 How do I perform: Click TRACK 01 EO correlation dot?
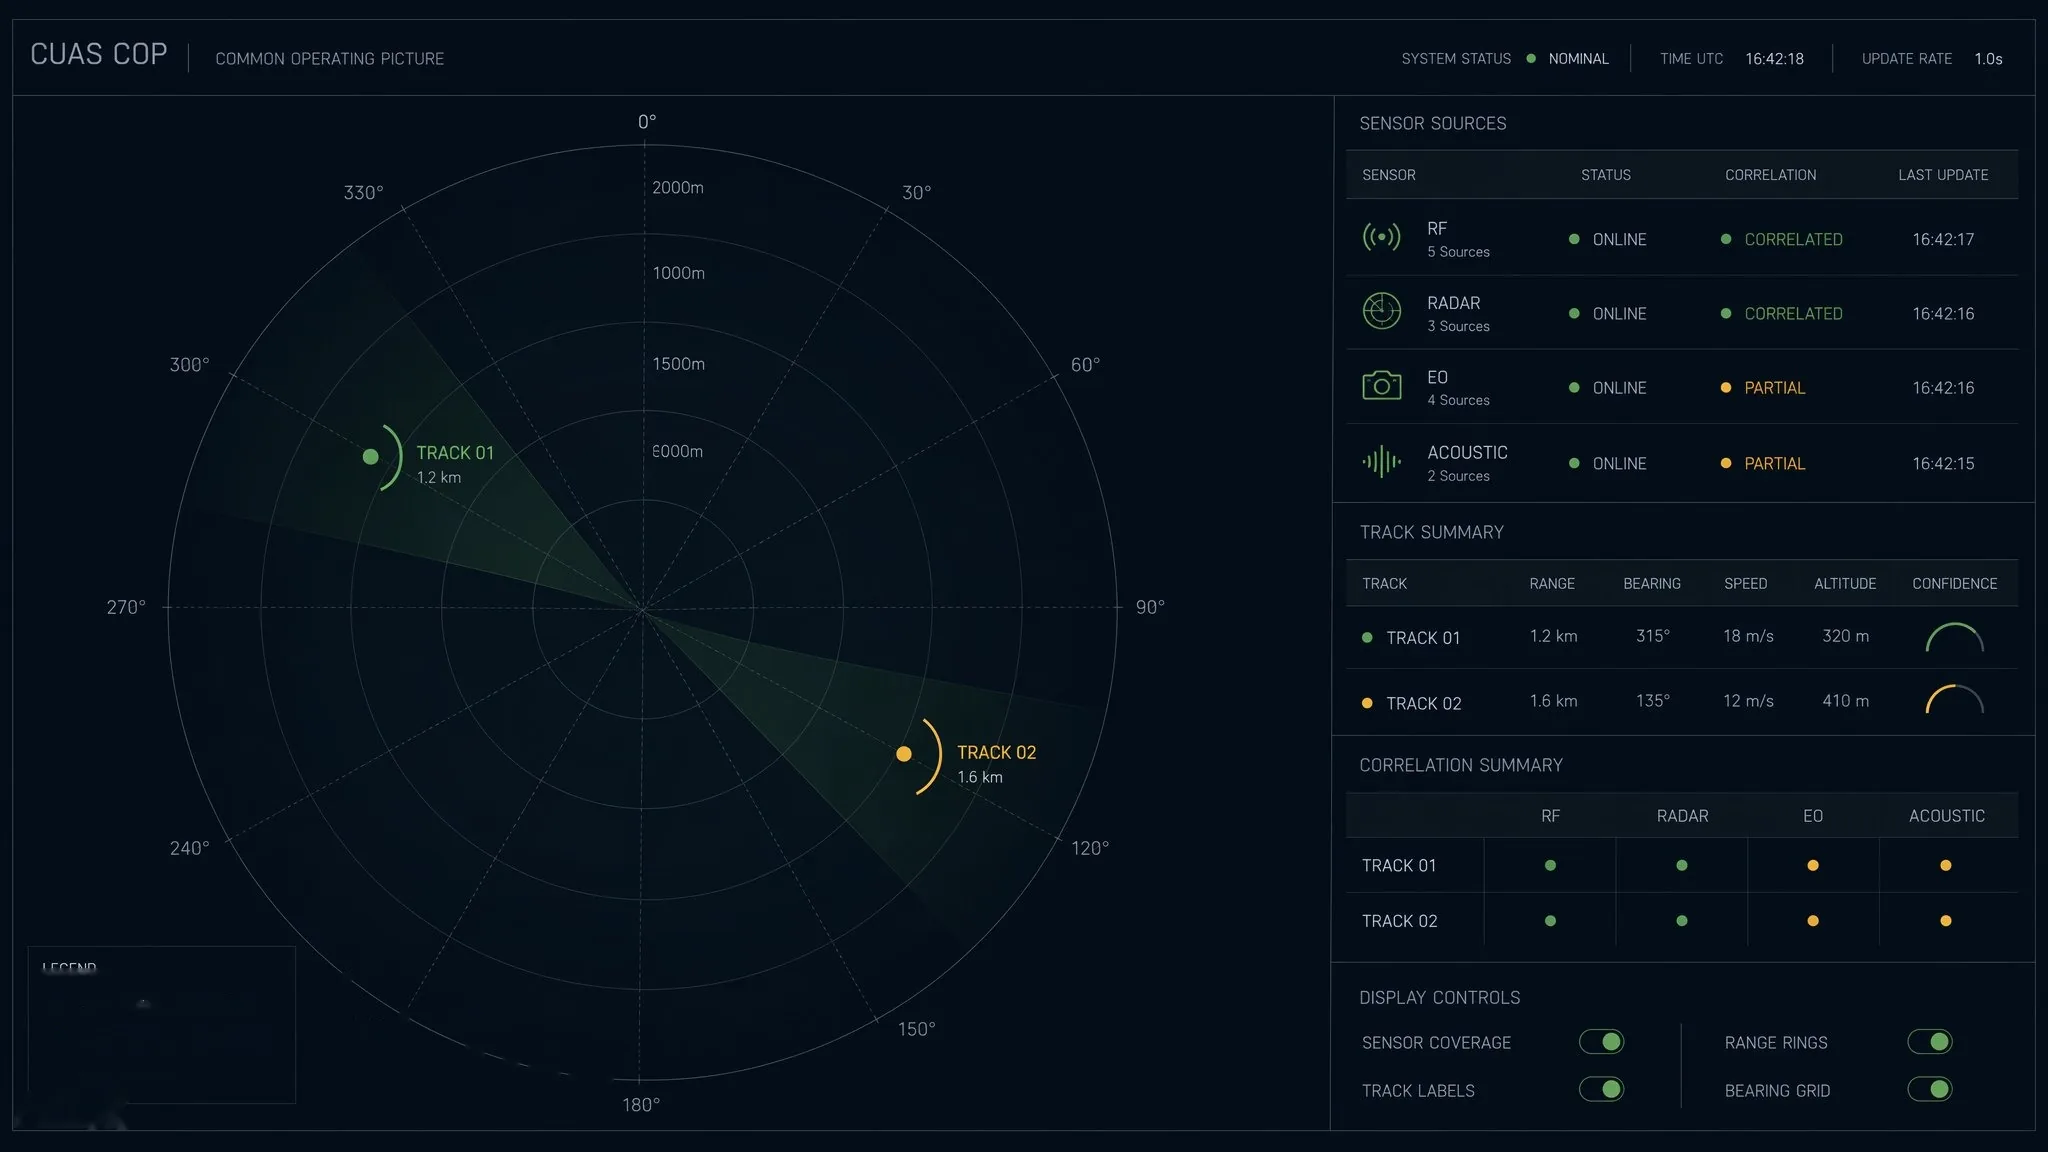pos(1813,865)
